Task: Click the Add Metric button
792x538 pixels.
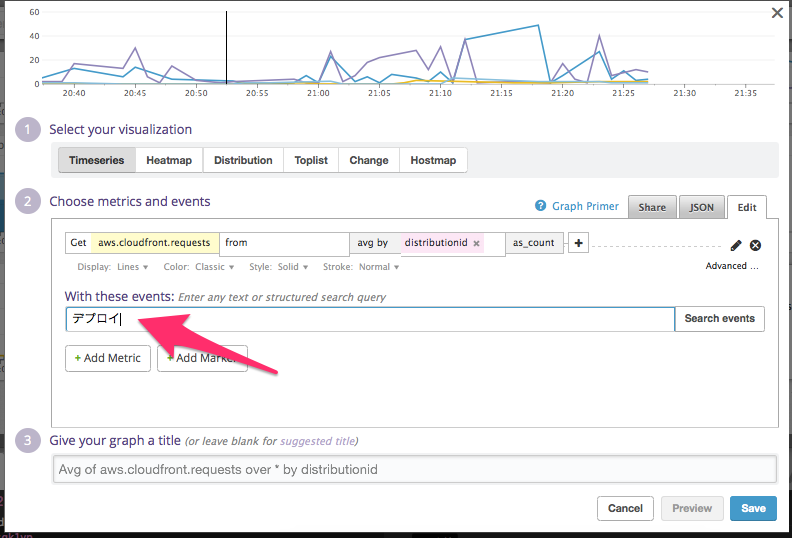Action: pyautogui.click(x=108, y=358)
